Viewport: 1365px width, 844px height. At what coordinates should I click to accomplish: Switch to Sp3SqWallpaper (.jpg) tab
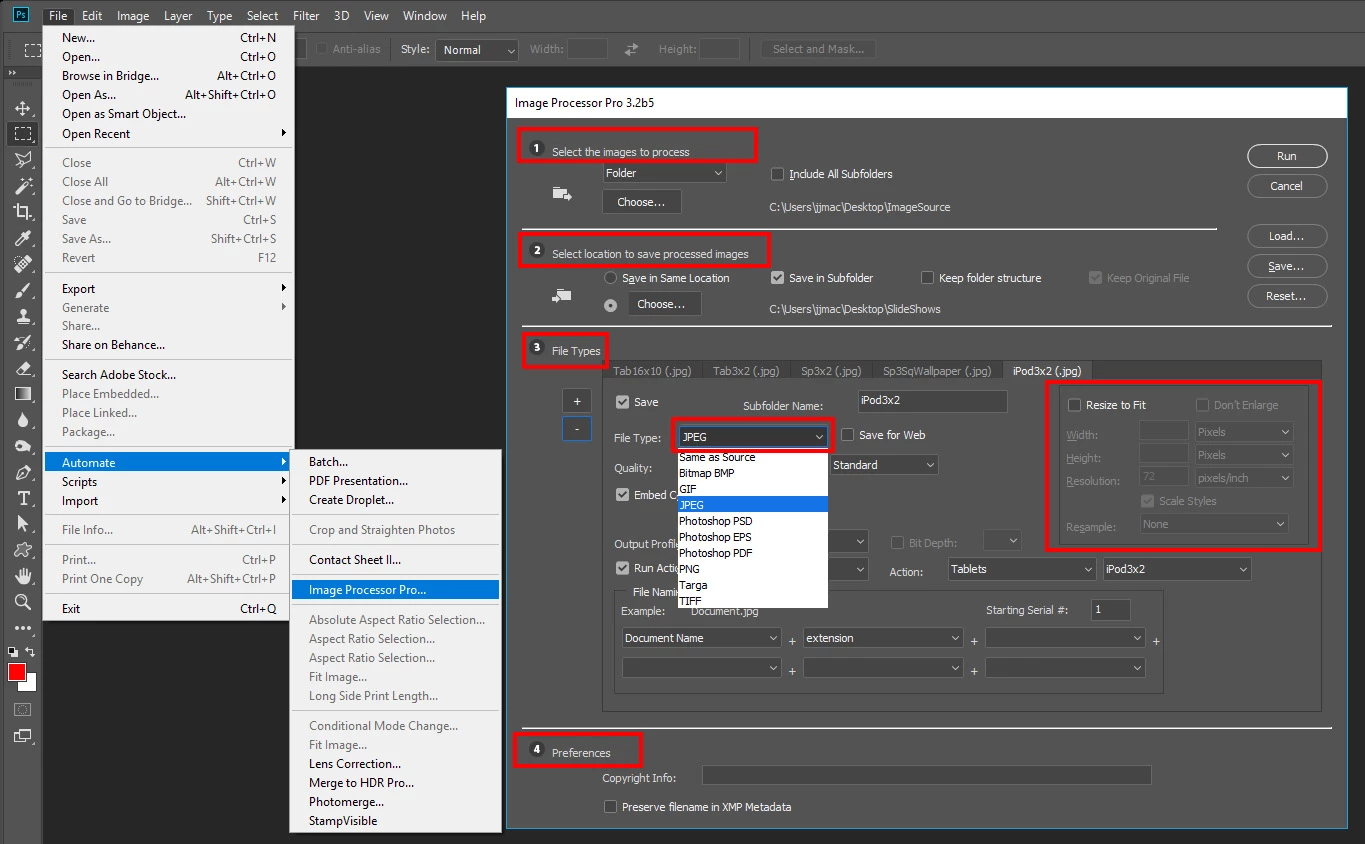coord(937,371)
